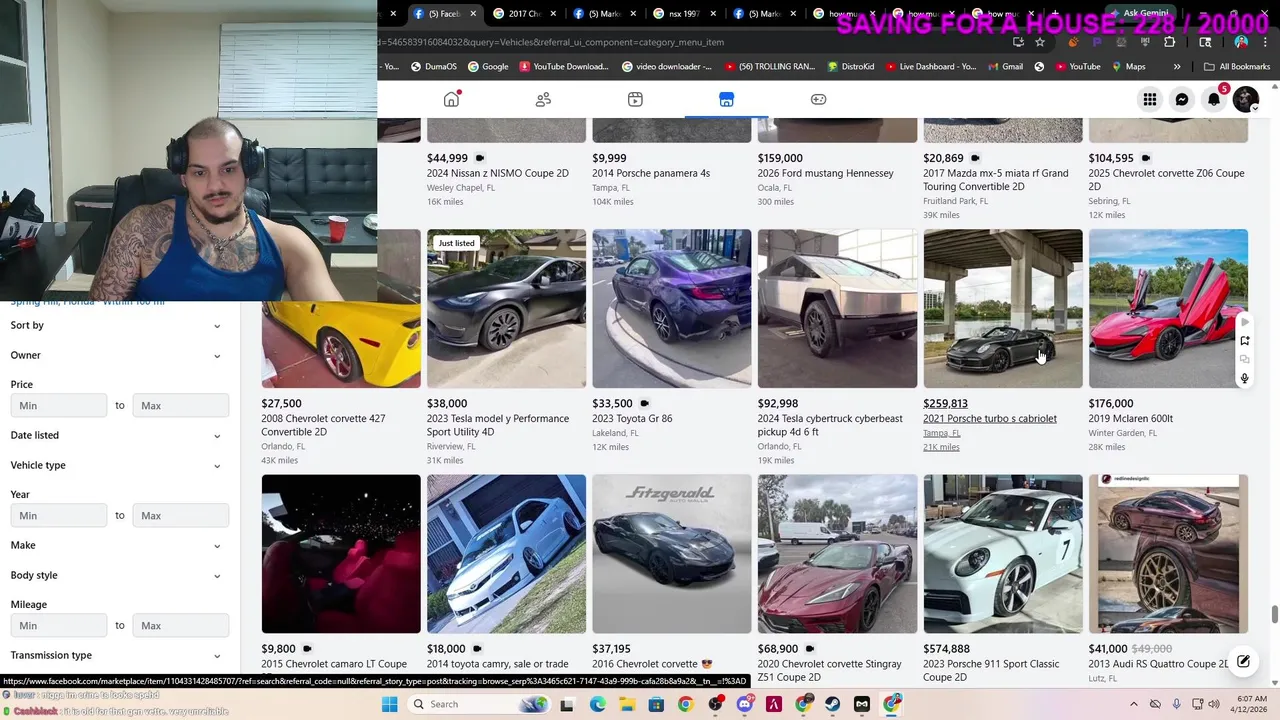Open red 2019 McLaren 600lt photo

[x=1168, y=309]
